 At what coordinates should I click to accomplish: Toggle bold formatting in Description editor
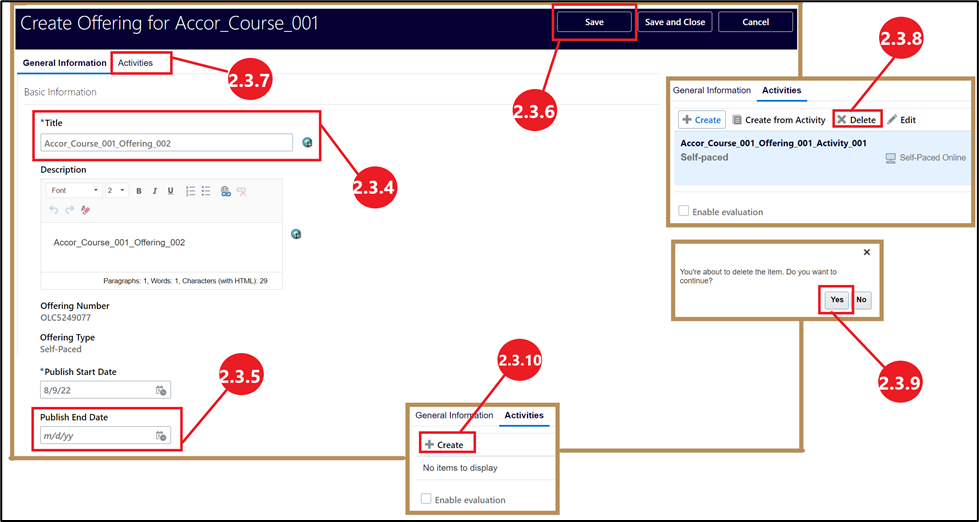(x=139, y=191)
